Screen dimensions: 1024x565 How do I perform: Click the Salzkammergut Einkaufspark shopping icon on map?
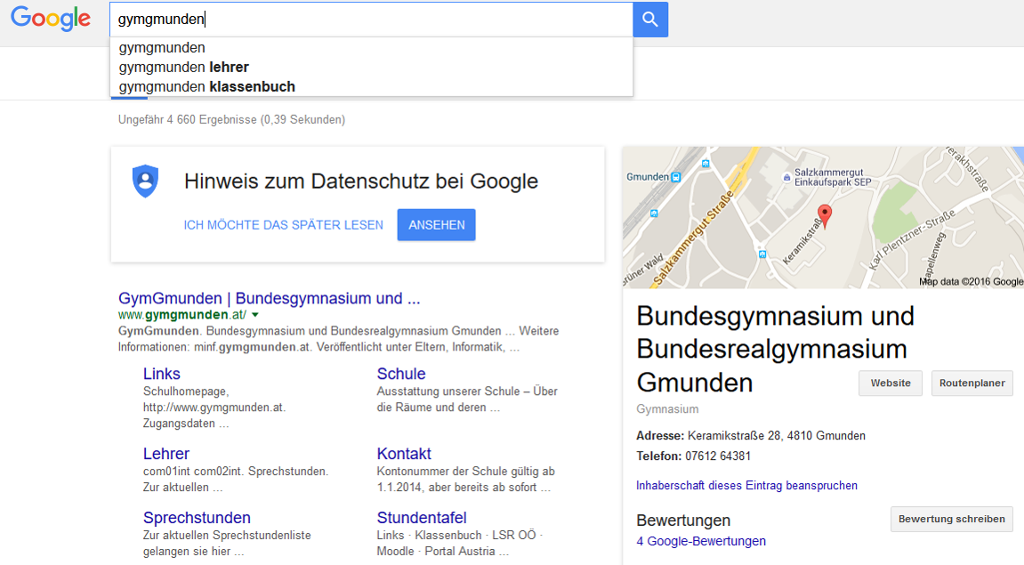click(786, 177)
